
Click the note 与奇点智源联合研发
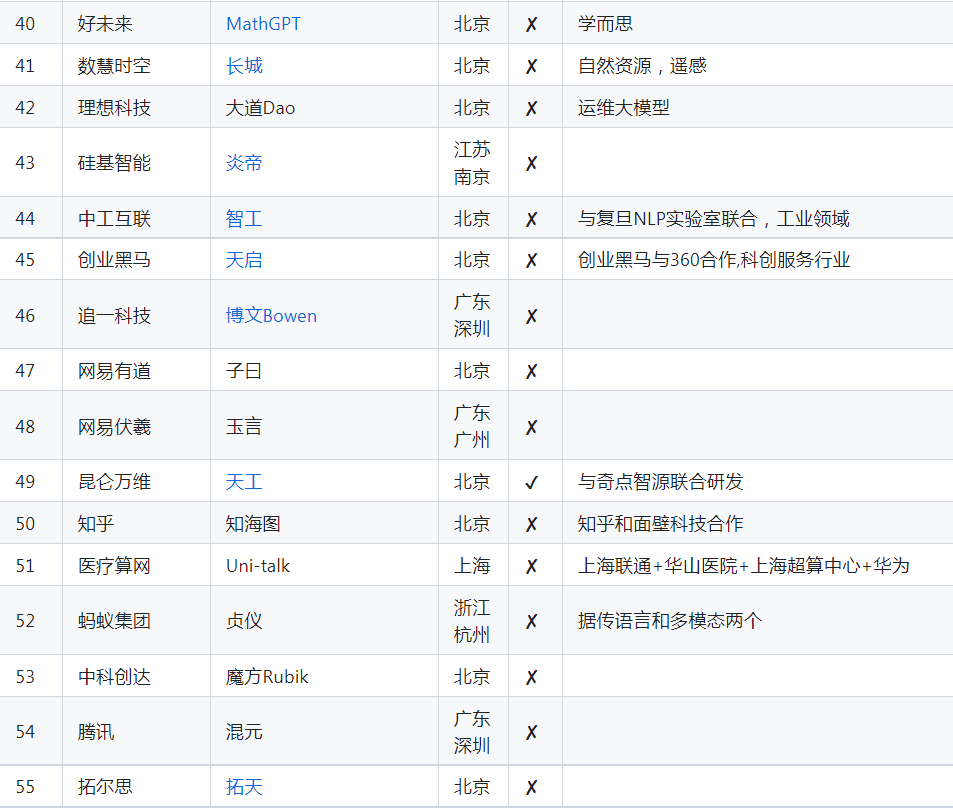(x=661, y=482)
